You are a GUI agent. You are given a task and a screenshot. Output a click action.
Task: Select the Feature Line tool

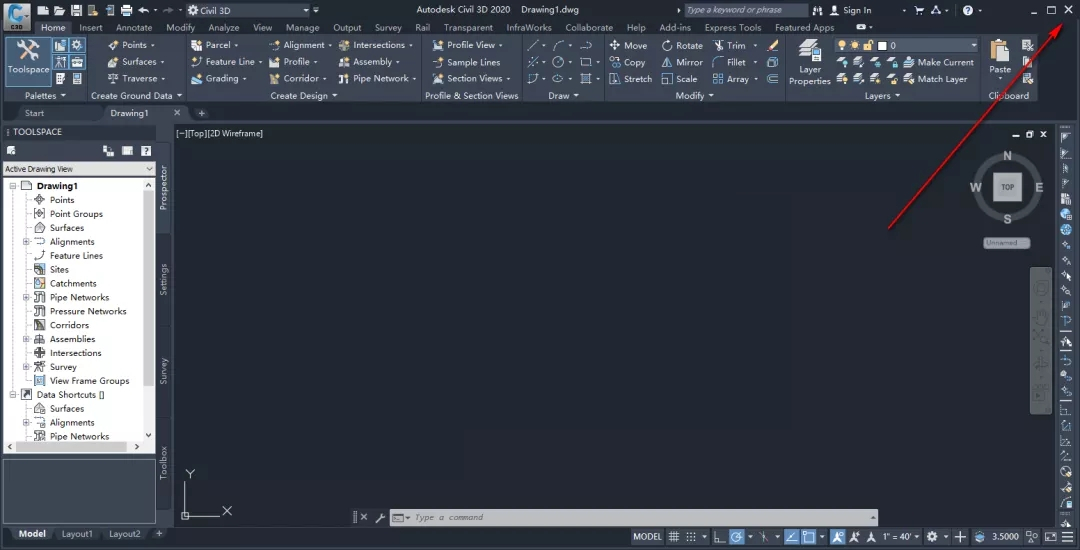click(226, 61)
